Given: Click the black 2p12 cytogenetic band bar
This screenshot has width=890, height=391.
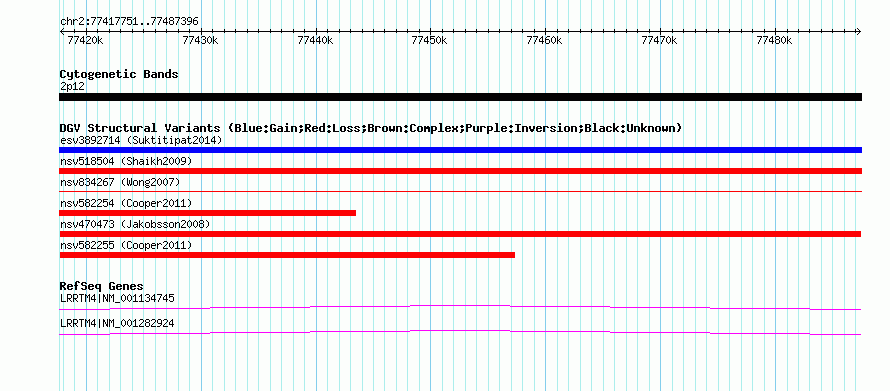Looking at the screenshot, I should pyautogui.click(x=460, y=97).
